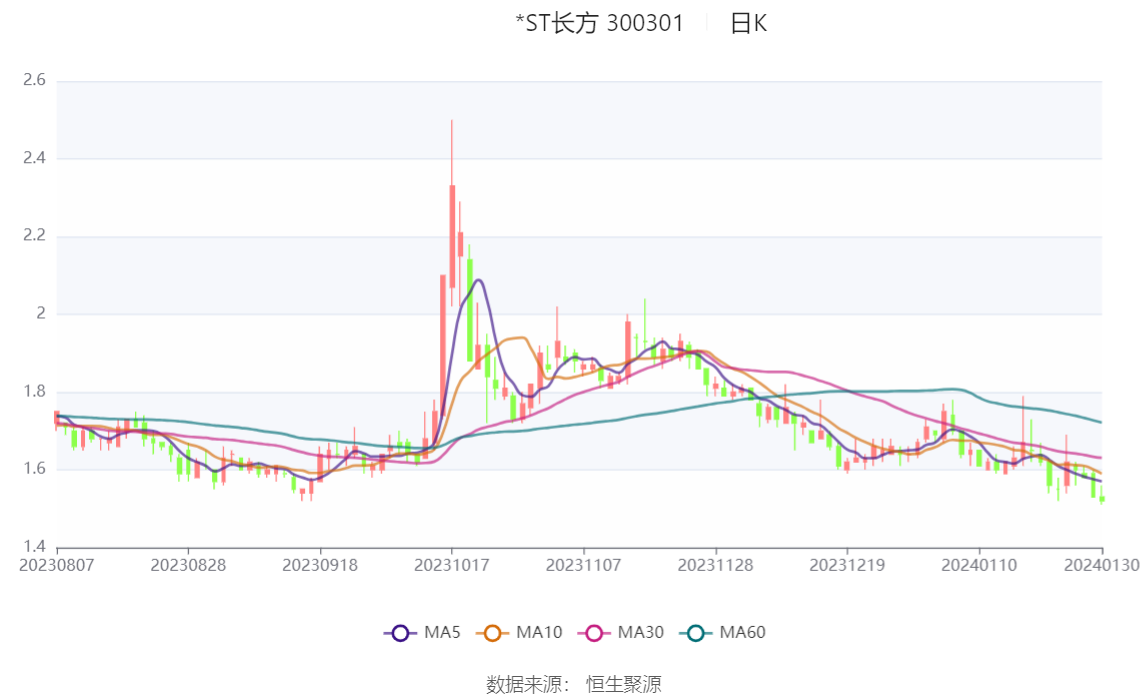Click the y-axis value 1.4
1148x699 pixels.
point(34,547)
